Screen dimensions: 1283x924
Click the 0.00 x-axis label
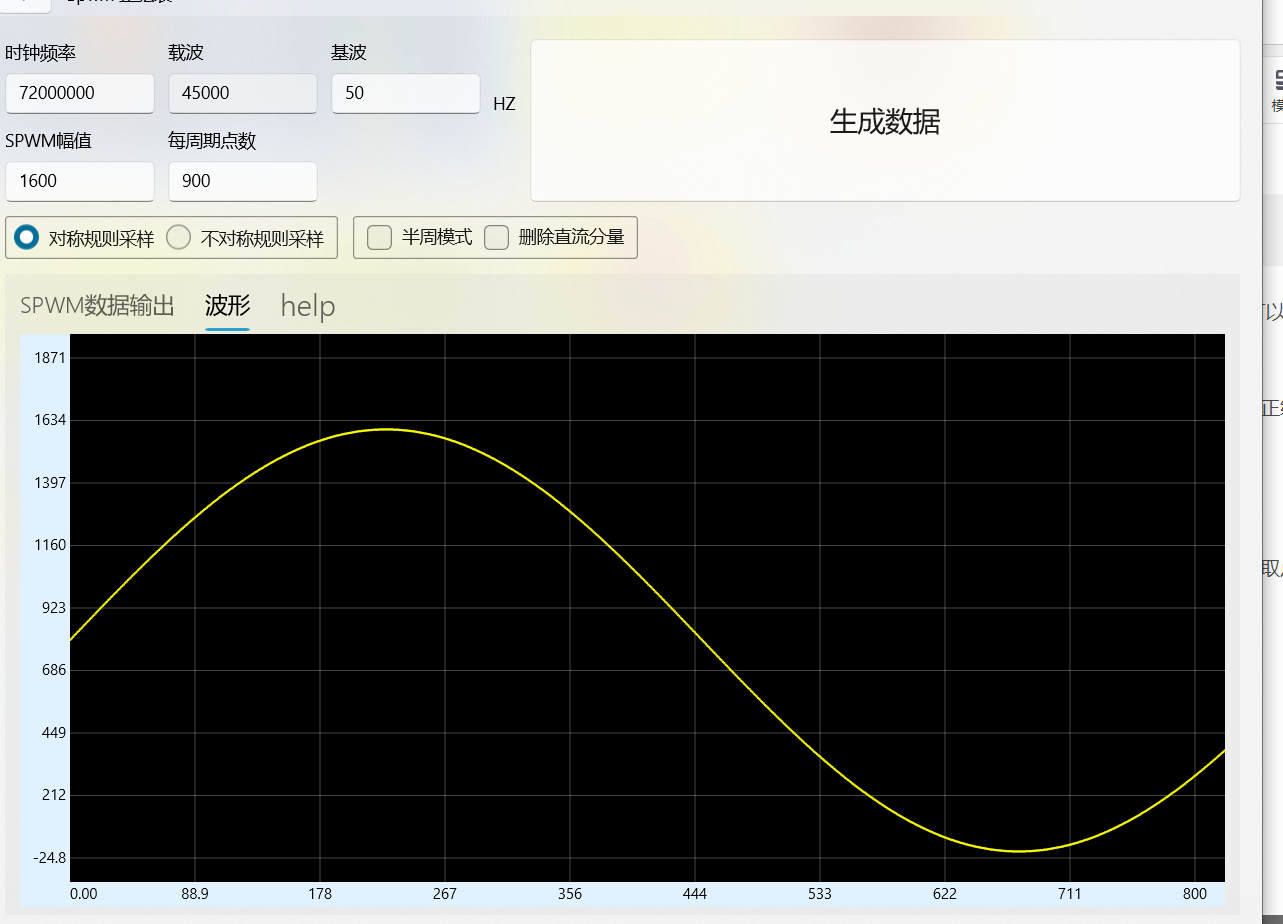click(x=84, y=894)
